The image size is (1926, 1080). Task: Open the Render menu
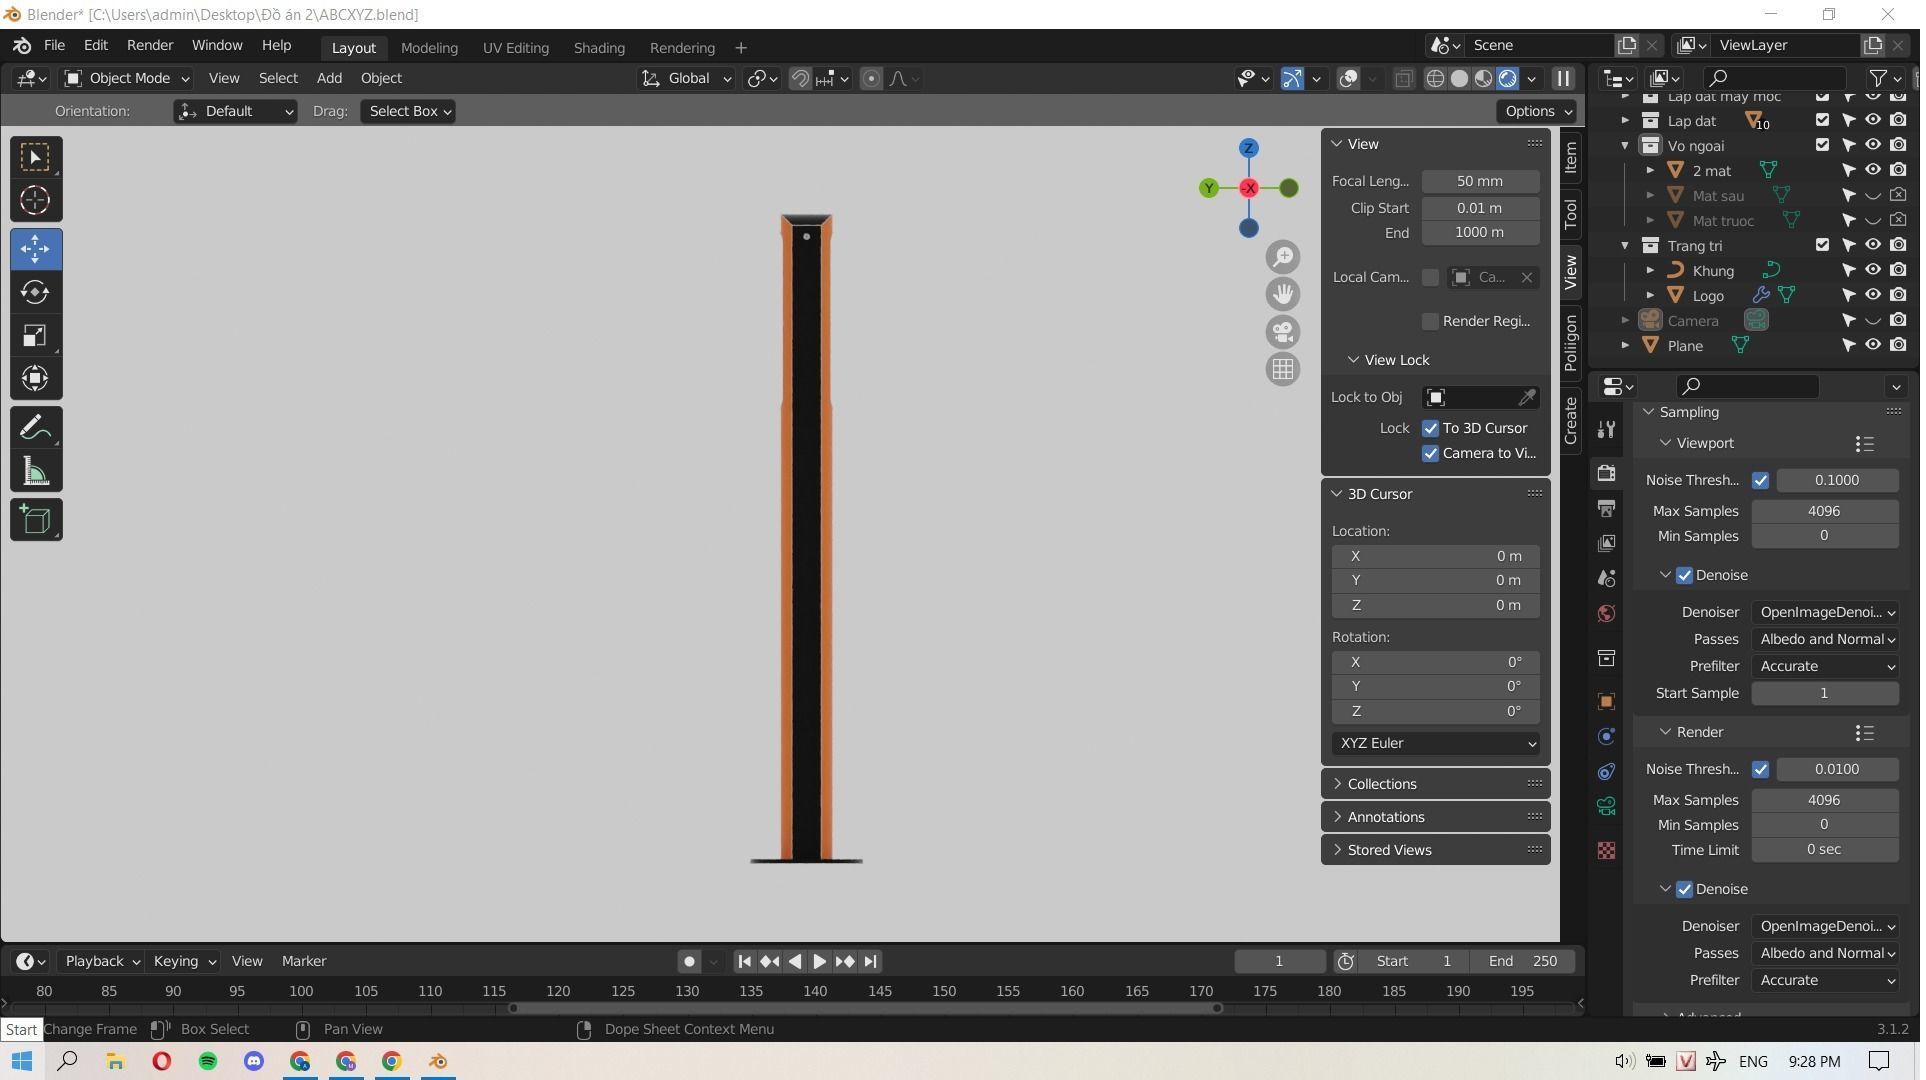[149, 45]
